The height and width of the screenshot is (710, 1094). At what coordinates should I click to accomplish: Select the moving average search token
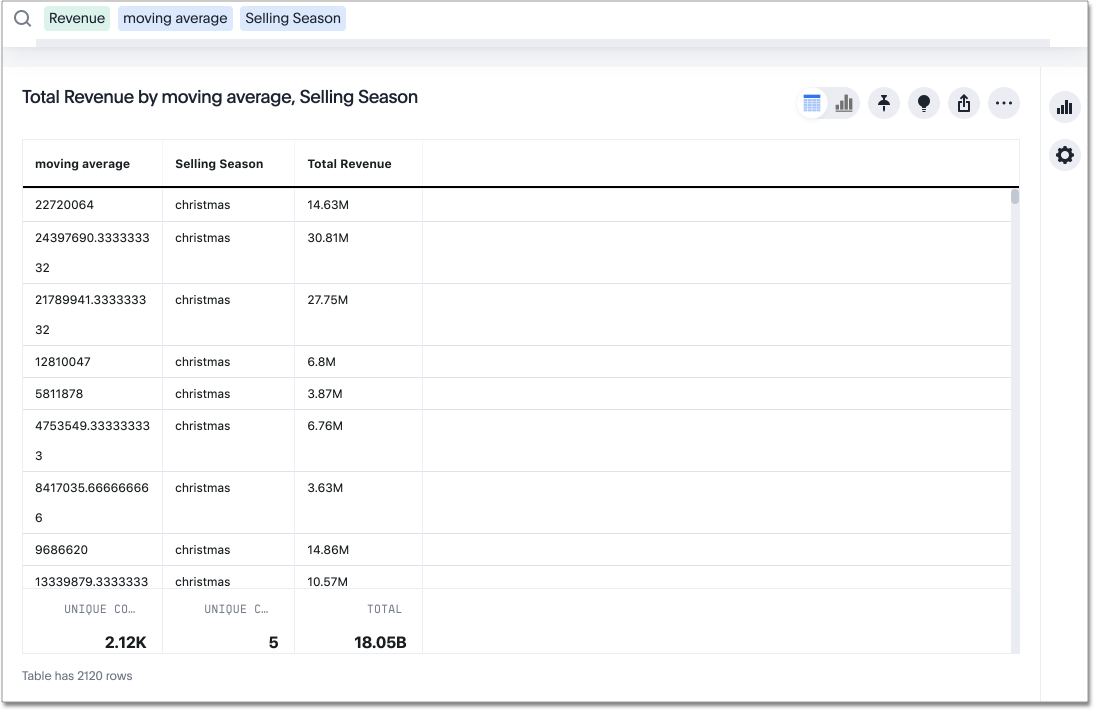pyautogui.click(x=175, y=18)
